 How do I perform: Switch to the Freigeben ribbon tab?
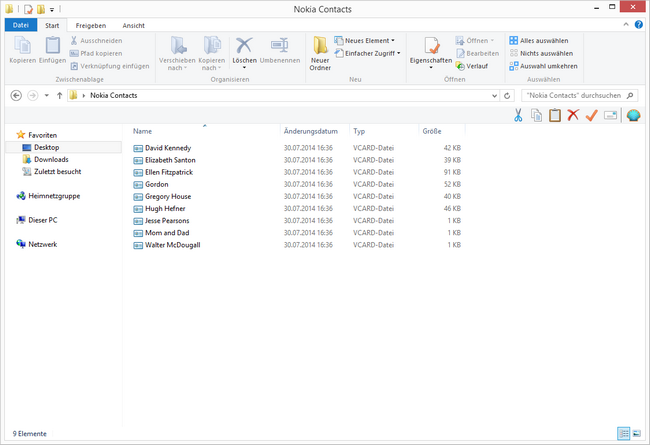[91, 25]
